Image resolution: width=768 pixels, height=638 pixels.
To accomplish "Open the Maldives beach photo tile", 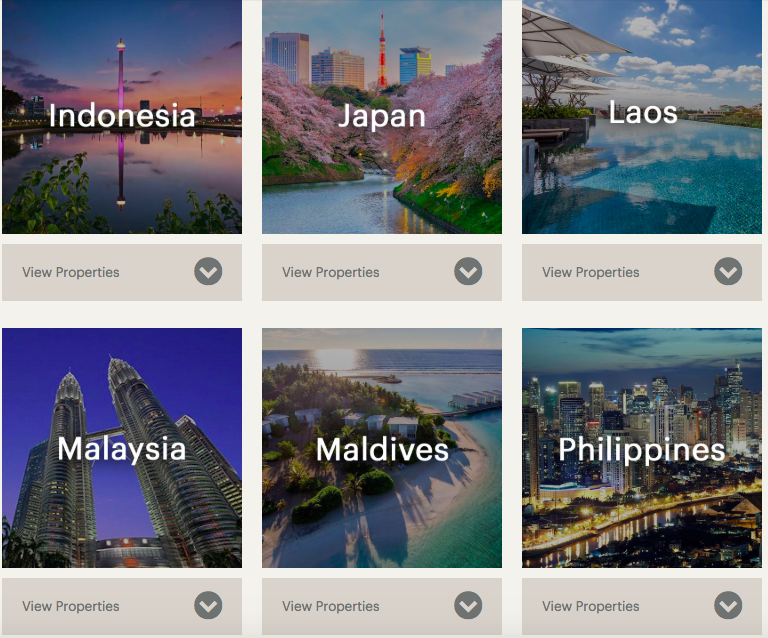I will [382, 448].
